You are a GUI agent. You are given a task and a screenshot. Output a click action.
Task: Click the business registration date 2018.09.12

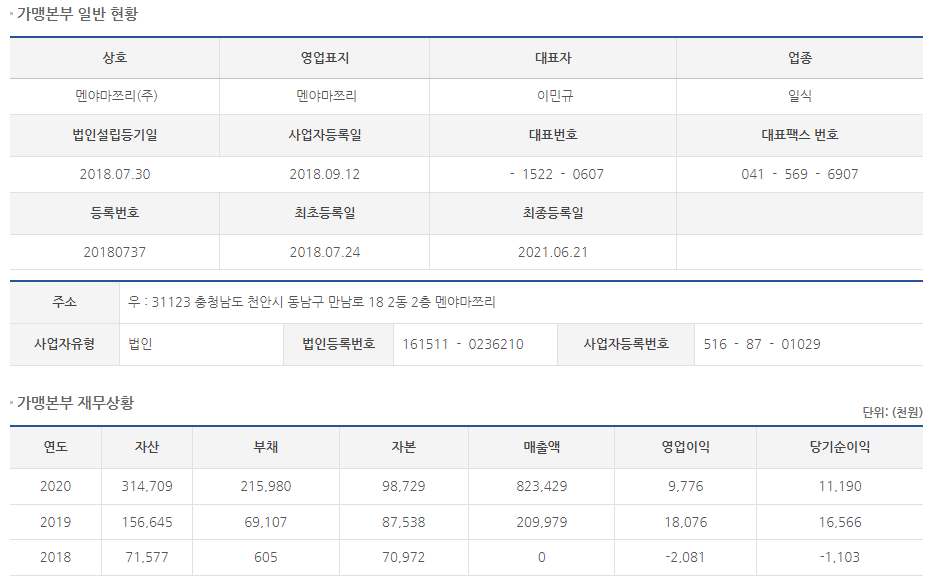point(324,174)
